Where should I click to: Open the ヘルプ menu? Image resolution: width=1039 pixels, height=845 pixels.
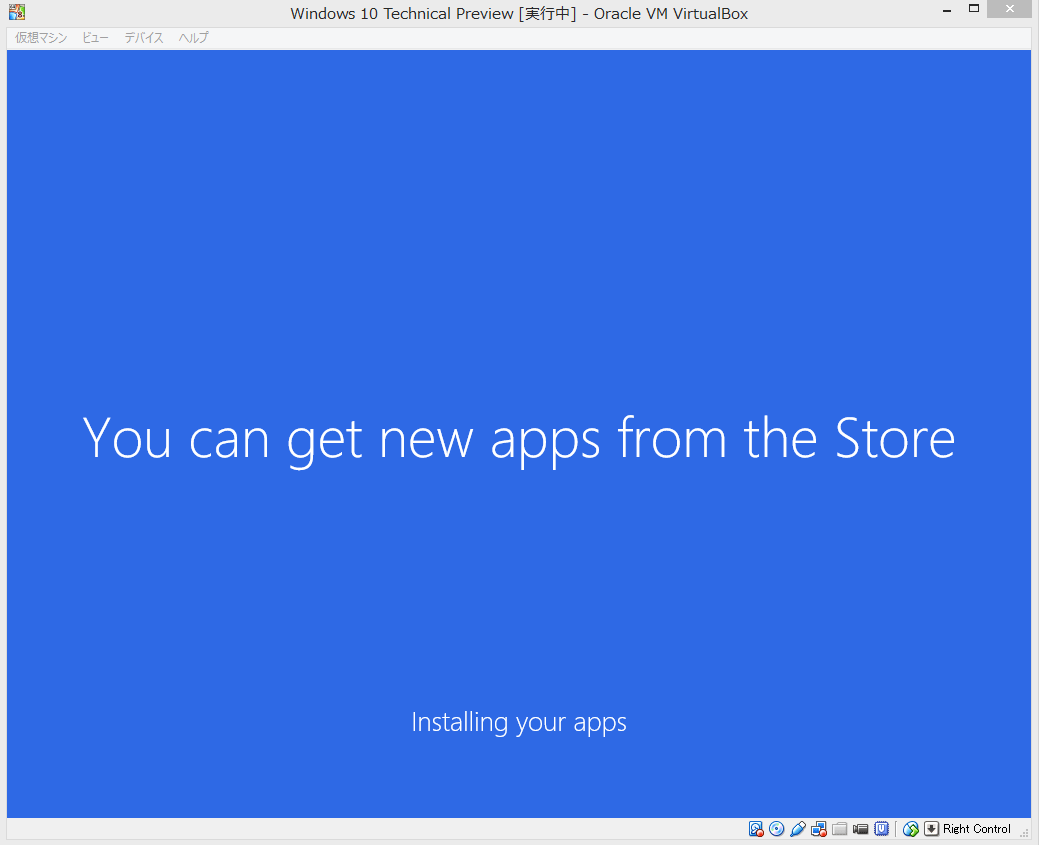click(x=193, y=38)
